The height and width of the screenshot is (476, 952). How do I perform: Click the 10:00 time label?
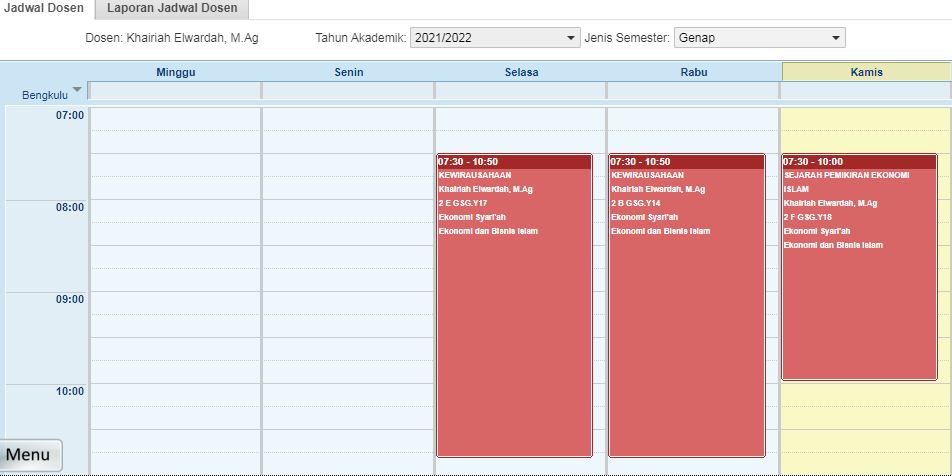click(x=69, y=391)
